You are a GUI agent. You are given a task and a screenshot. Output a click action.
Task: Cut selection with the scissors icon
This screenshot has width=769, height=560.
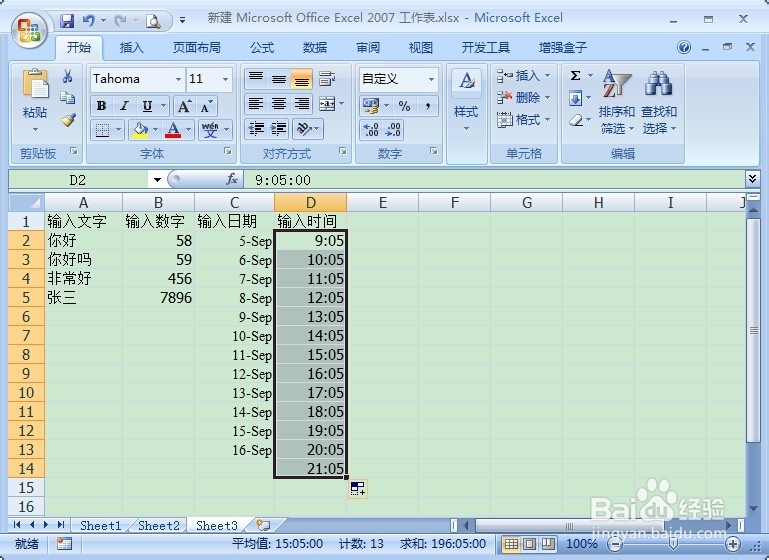(x=68, y=76)
